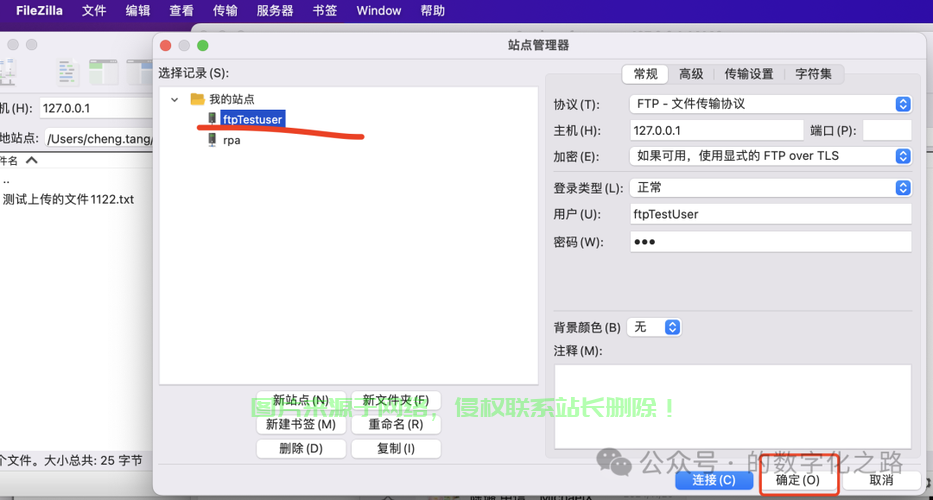Screen dimensions: 933x500
Task: Click the 删除 (D) button
Action: pos(301,449)
